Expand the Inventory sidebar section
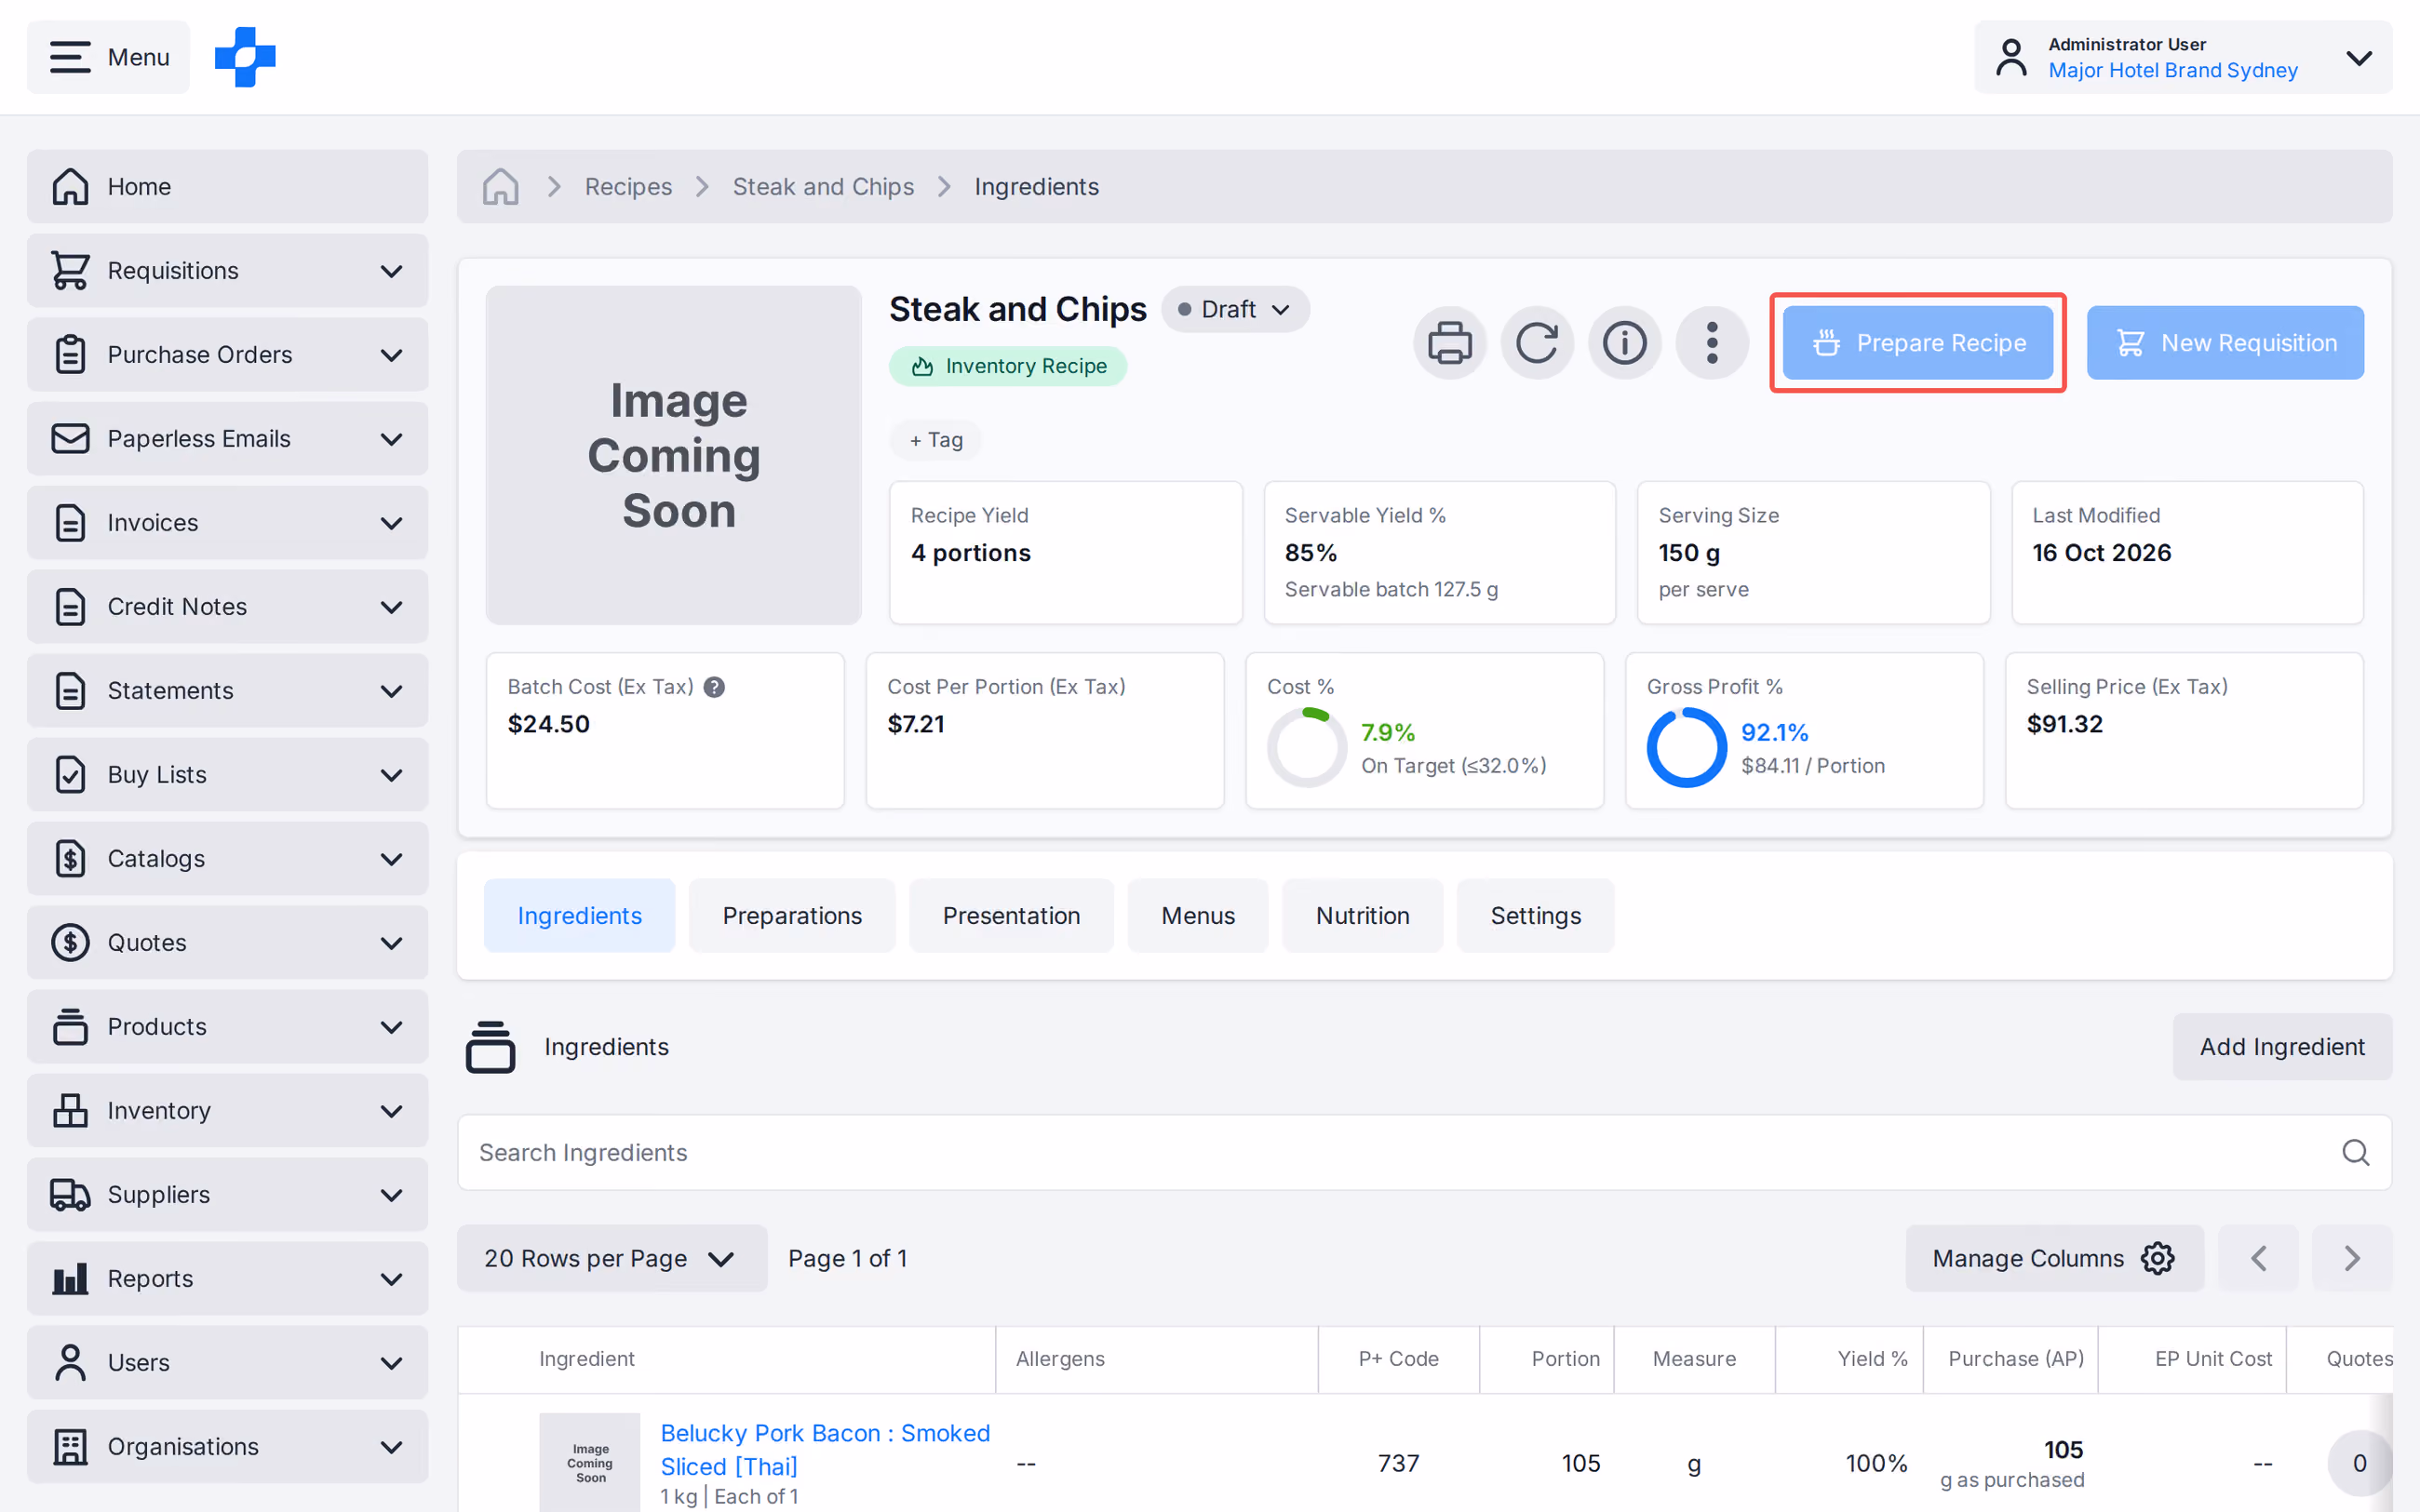Screen dimensions: 2420x1512 pyautogui.click(x=227, y=1111)
